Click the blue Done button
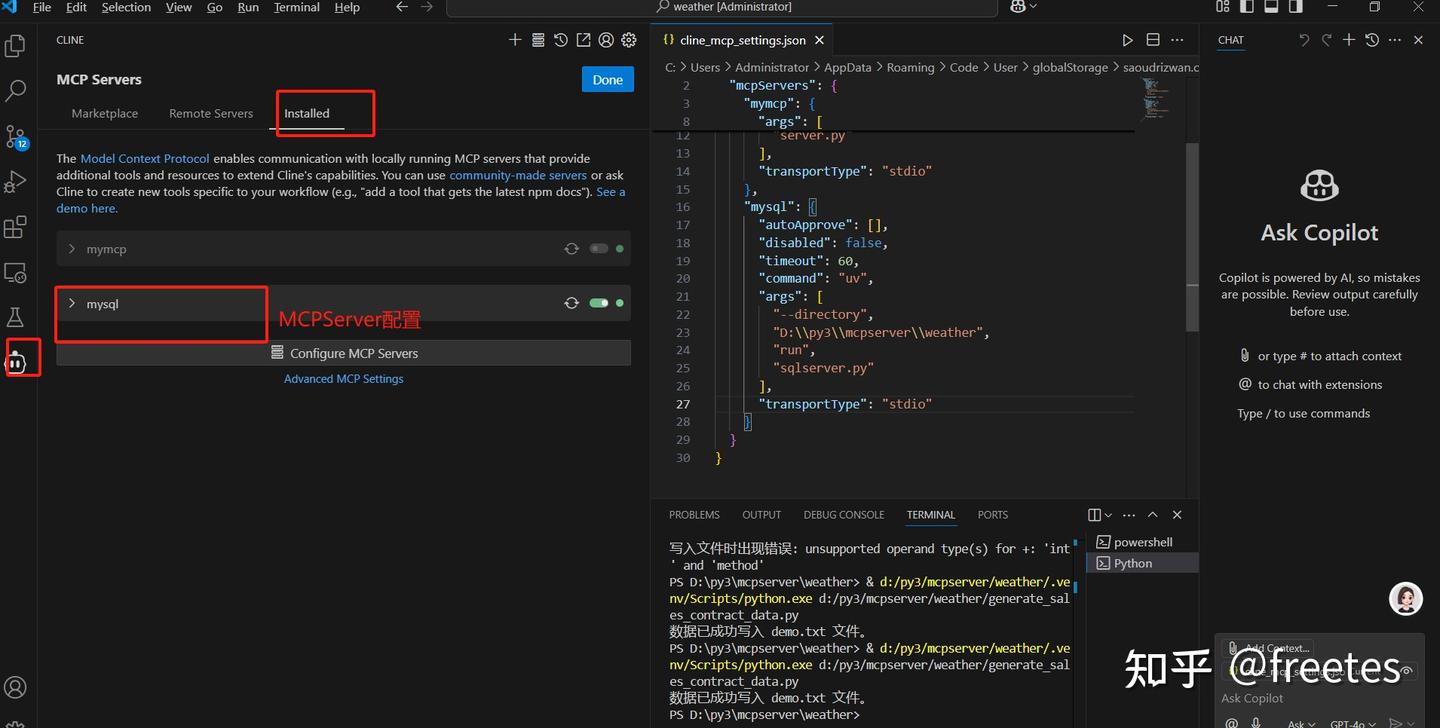This screenshot has height=728, width=1440. [x=607, y=80]
